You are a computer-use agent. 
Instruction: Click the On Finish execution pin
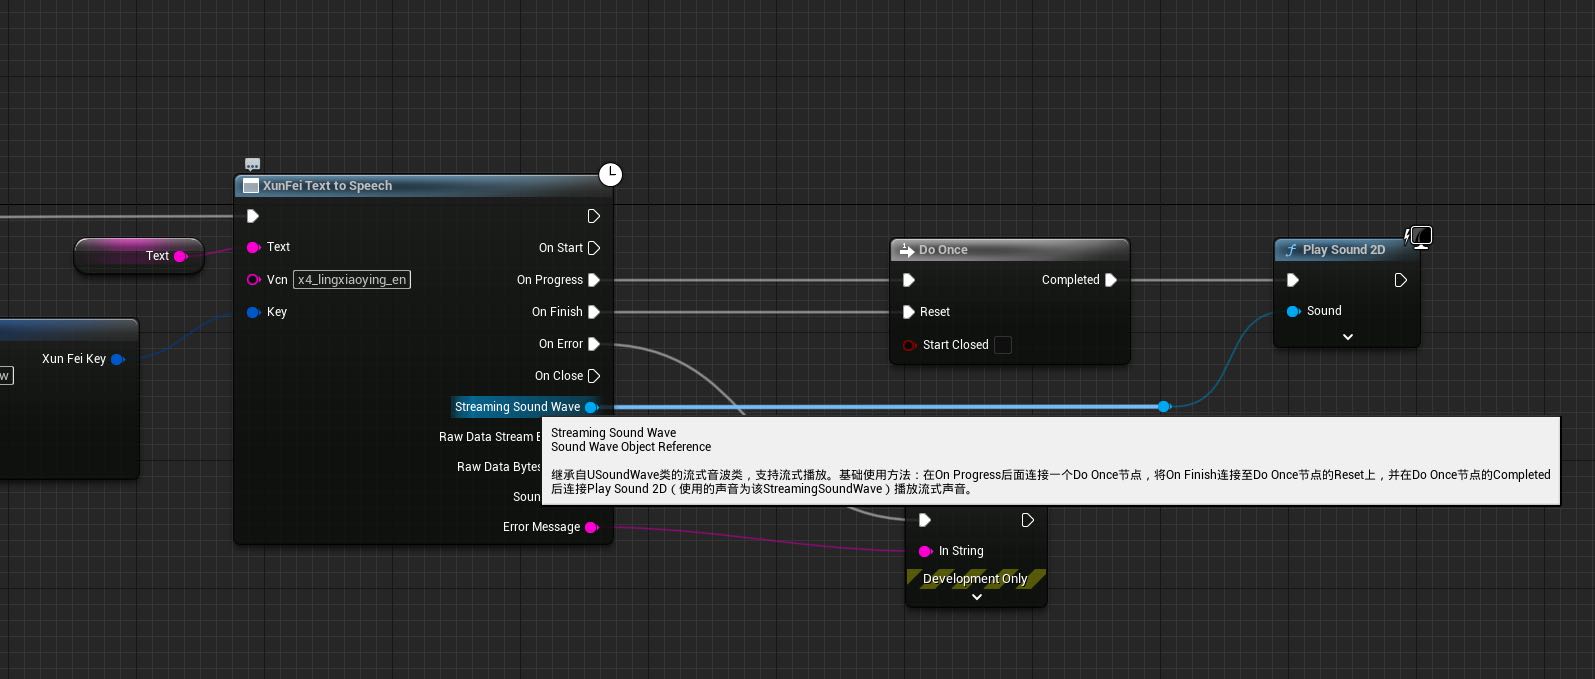coord(594,312)
